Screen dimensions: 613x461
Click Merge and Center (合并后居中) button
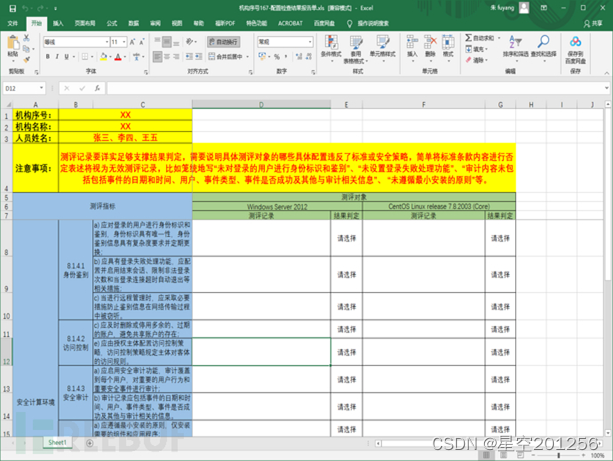coord(226,57)
